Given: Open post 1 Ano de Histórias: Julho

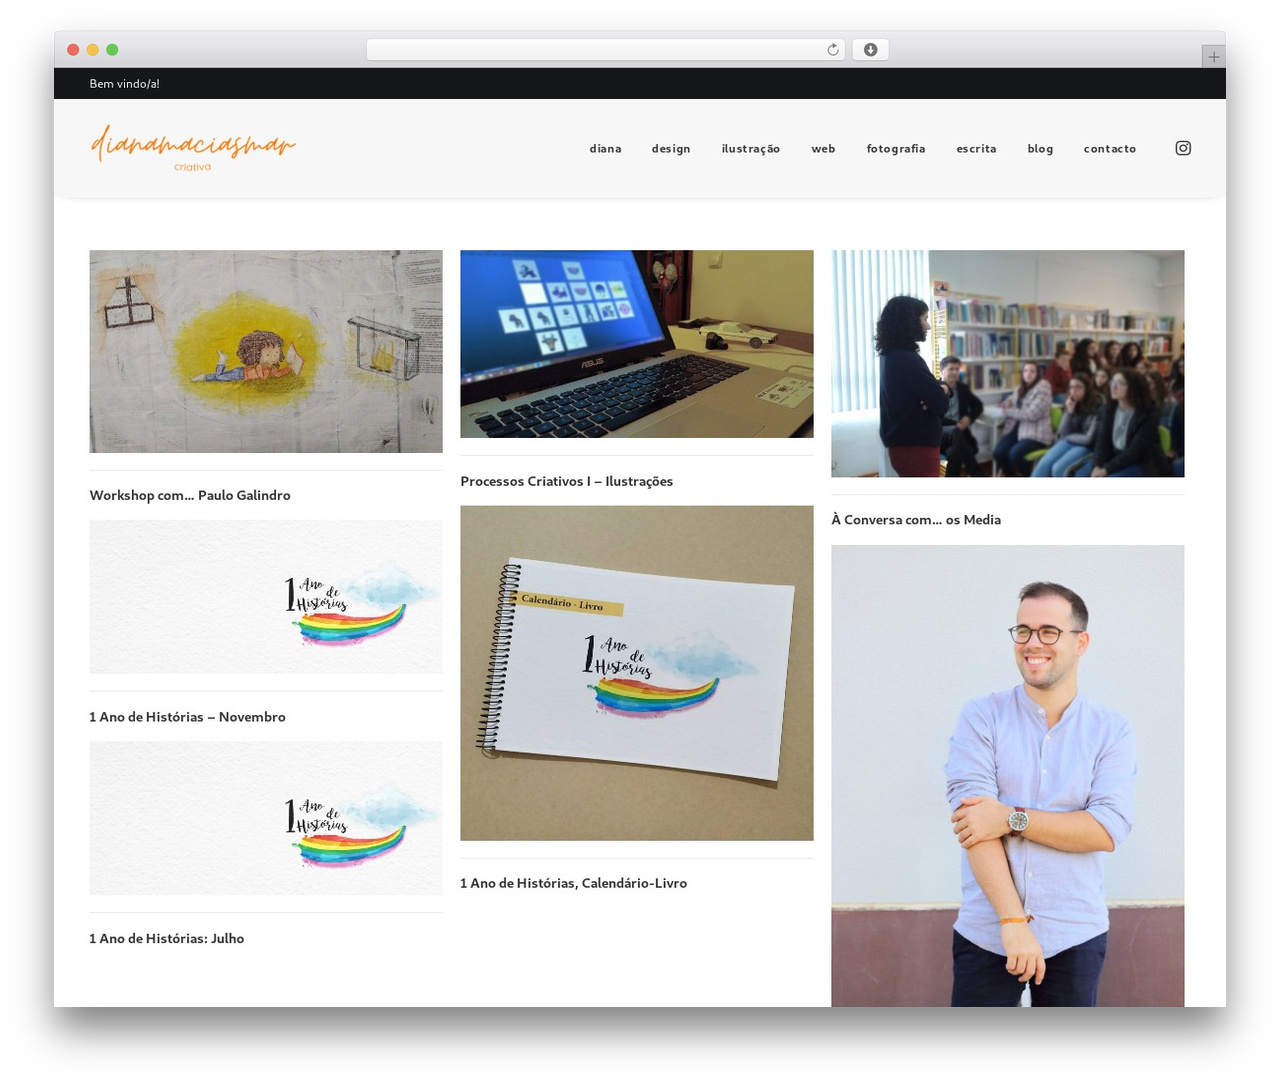Looking at the screenshot, I should click(x=167, y=939).
